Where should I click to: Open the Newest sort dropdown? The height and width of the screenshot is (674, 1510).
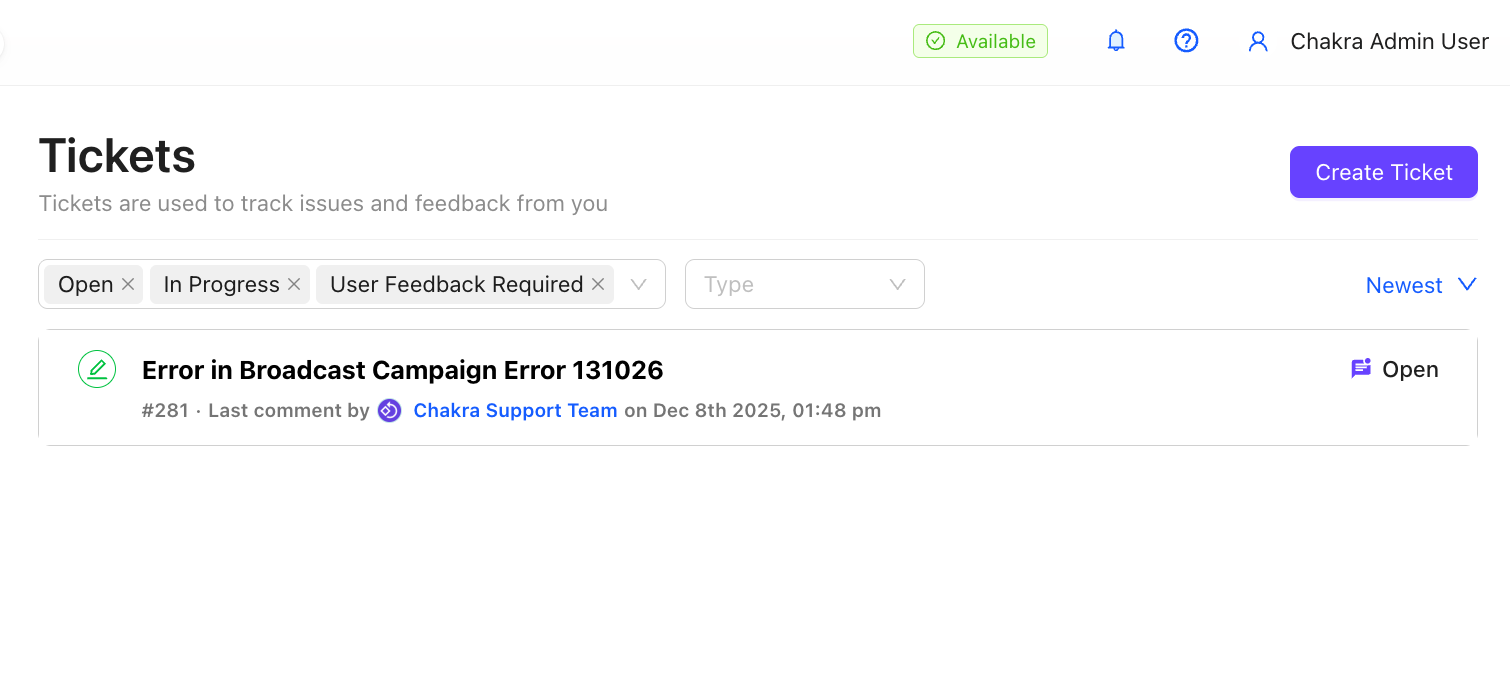(1421, 285)
